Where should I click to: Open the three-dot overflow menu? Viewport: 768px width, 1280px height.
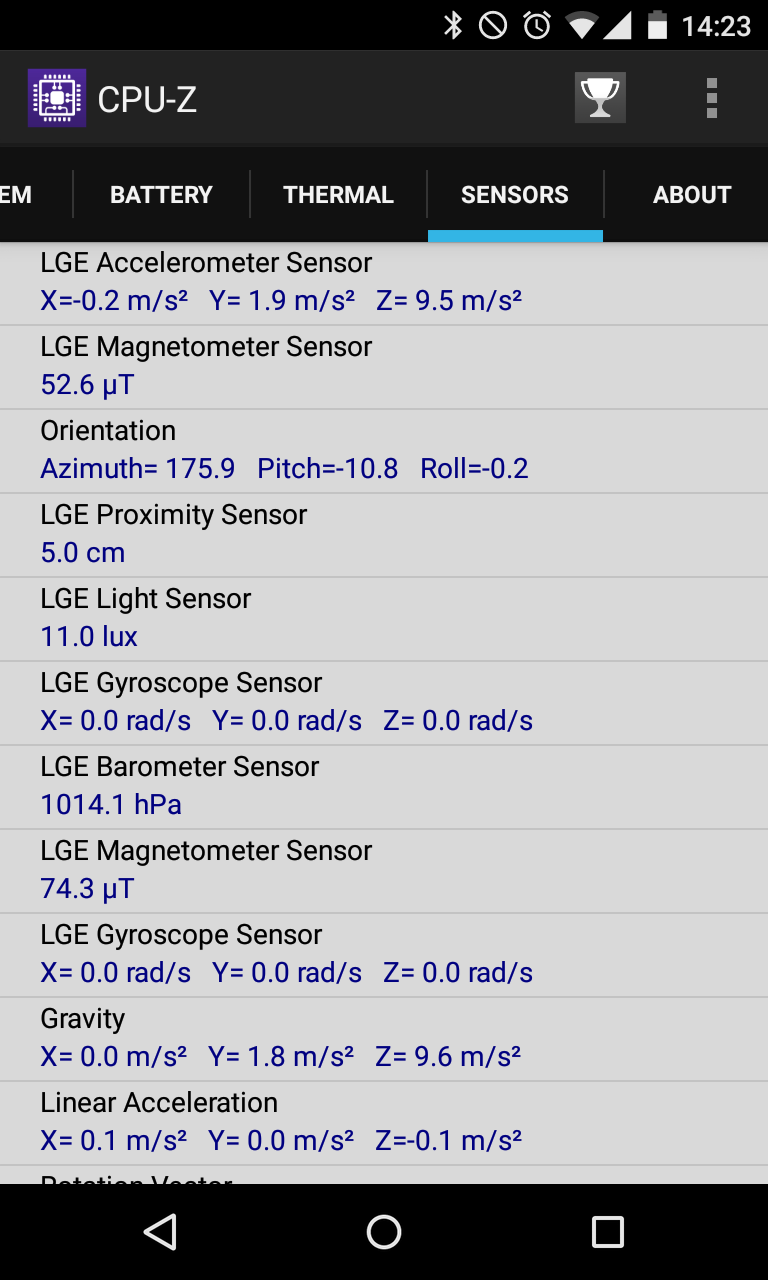(x=712, y=98)
